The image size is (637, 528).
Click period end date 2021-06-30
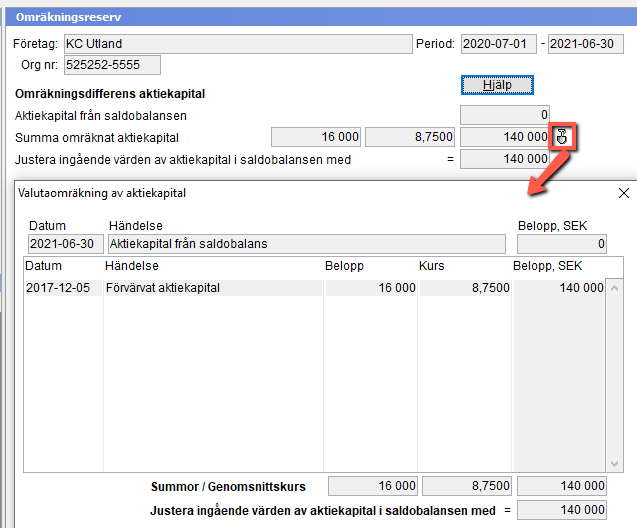click(586, 44)
